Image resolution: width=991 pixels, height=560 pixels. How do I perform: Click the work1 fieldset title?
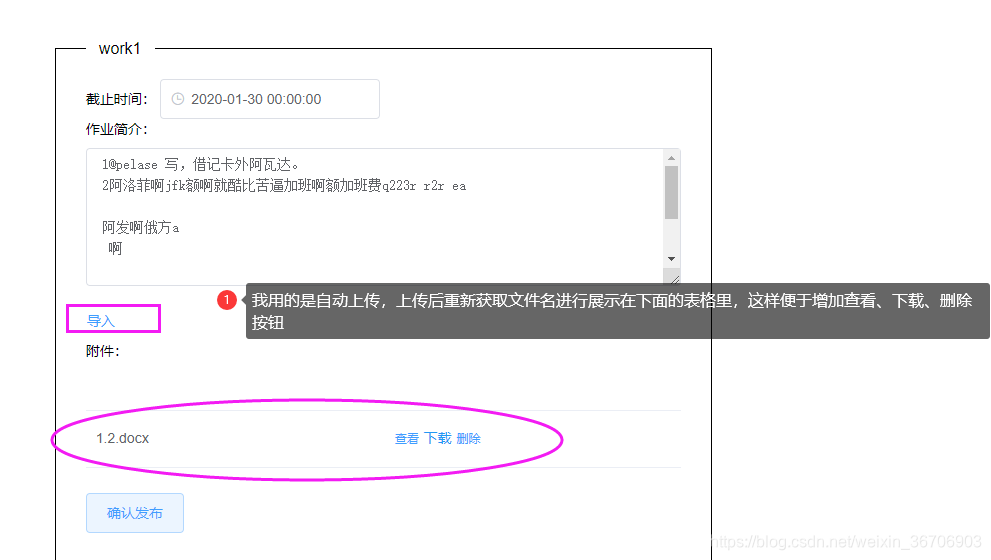click(x=119, y=49)
